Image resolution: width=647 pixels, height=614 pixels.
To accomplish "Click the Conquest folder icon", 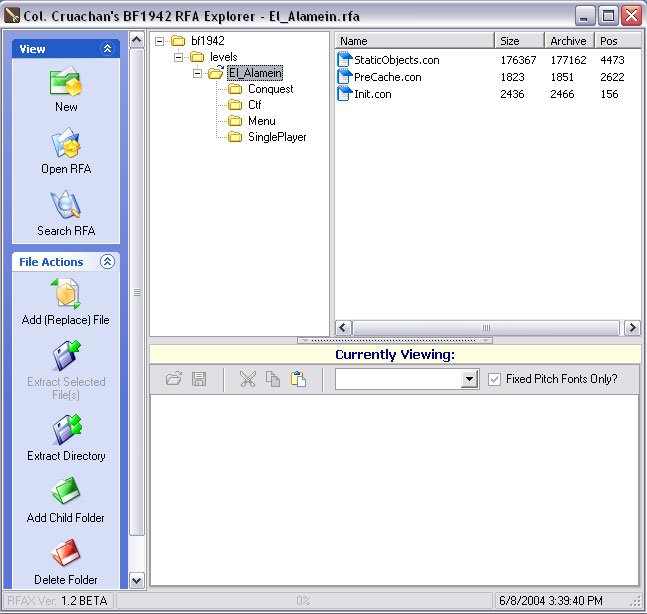I will tap(235, 89).
